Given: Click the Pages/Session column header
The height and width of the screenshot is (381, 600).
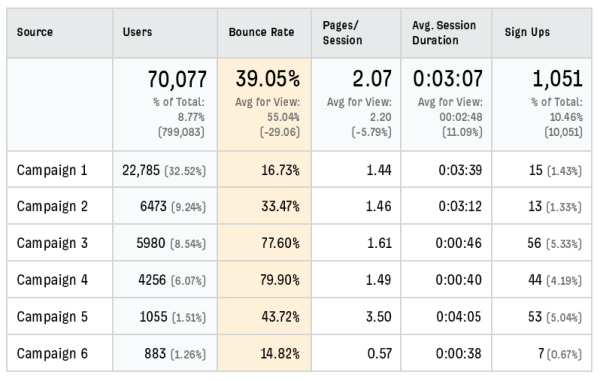Looking at the screenshot, I should (342, 33).
